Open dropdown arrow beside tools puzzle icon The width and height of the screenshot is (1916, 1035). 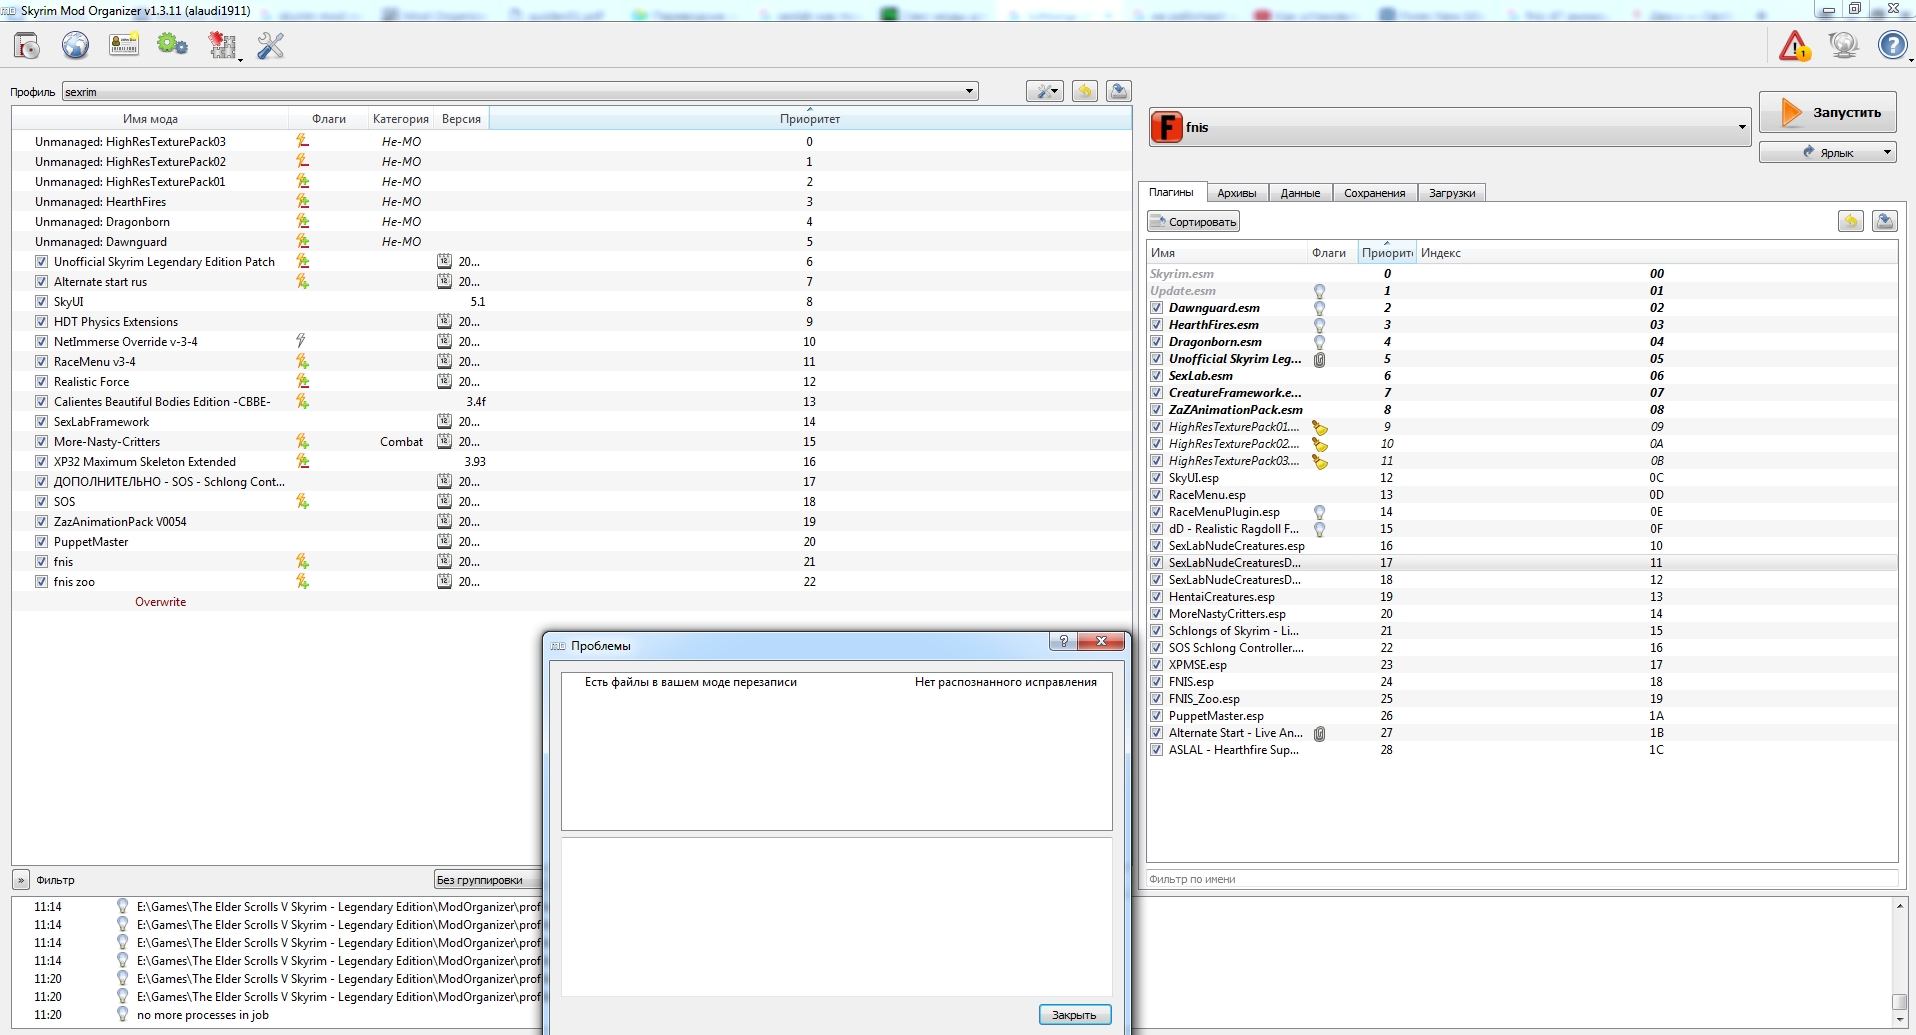(241, 59)
